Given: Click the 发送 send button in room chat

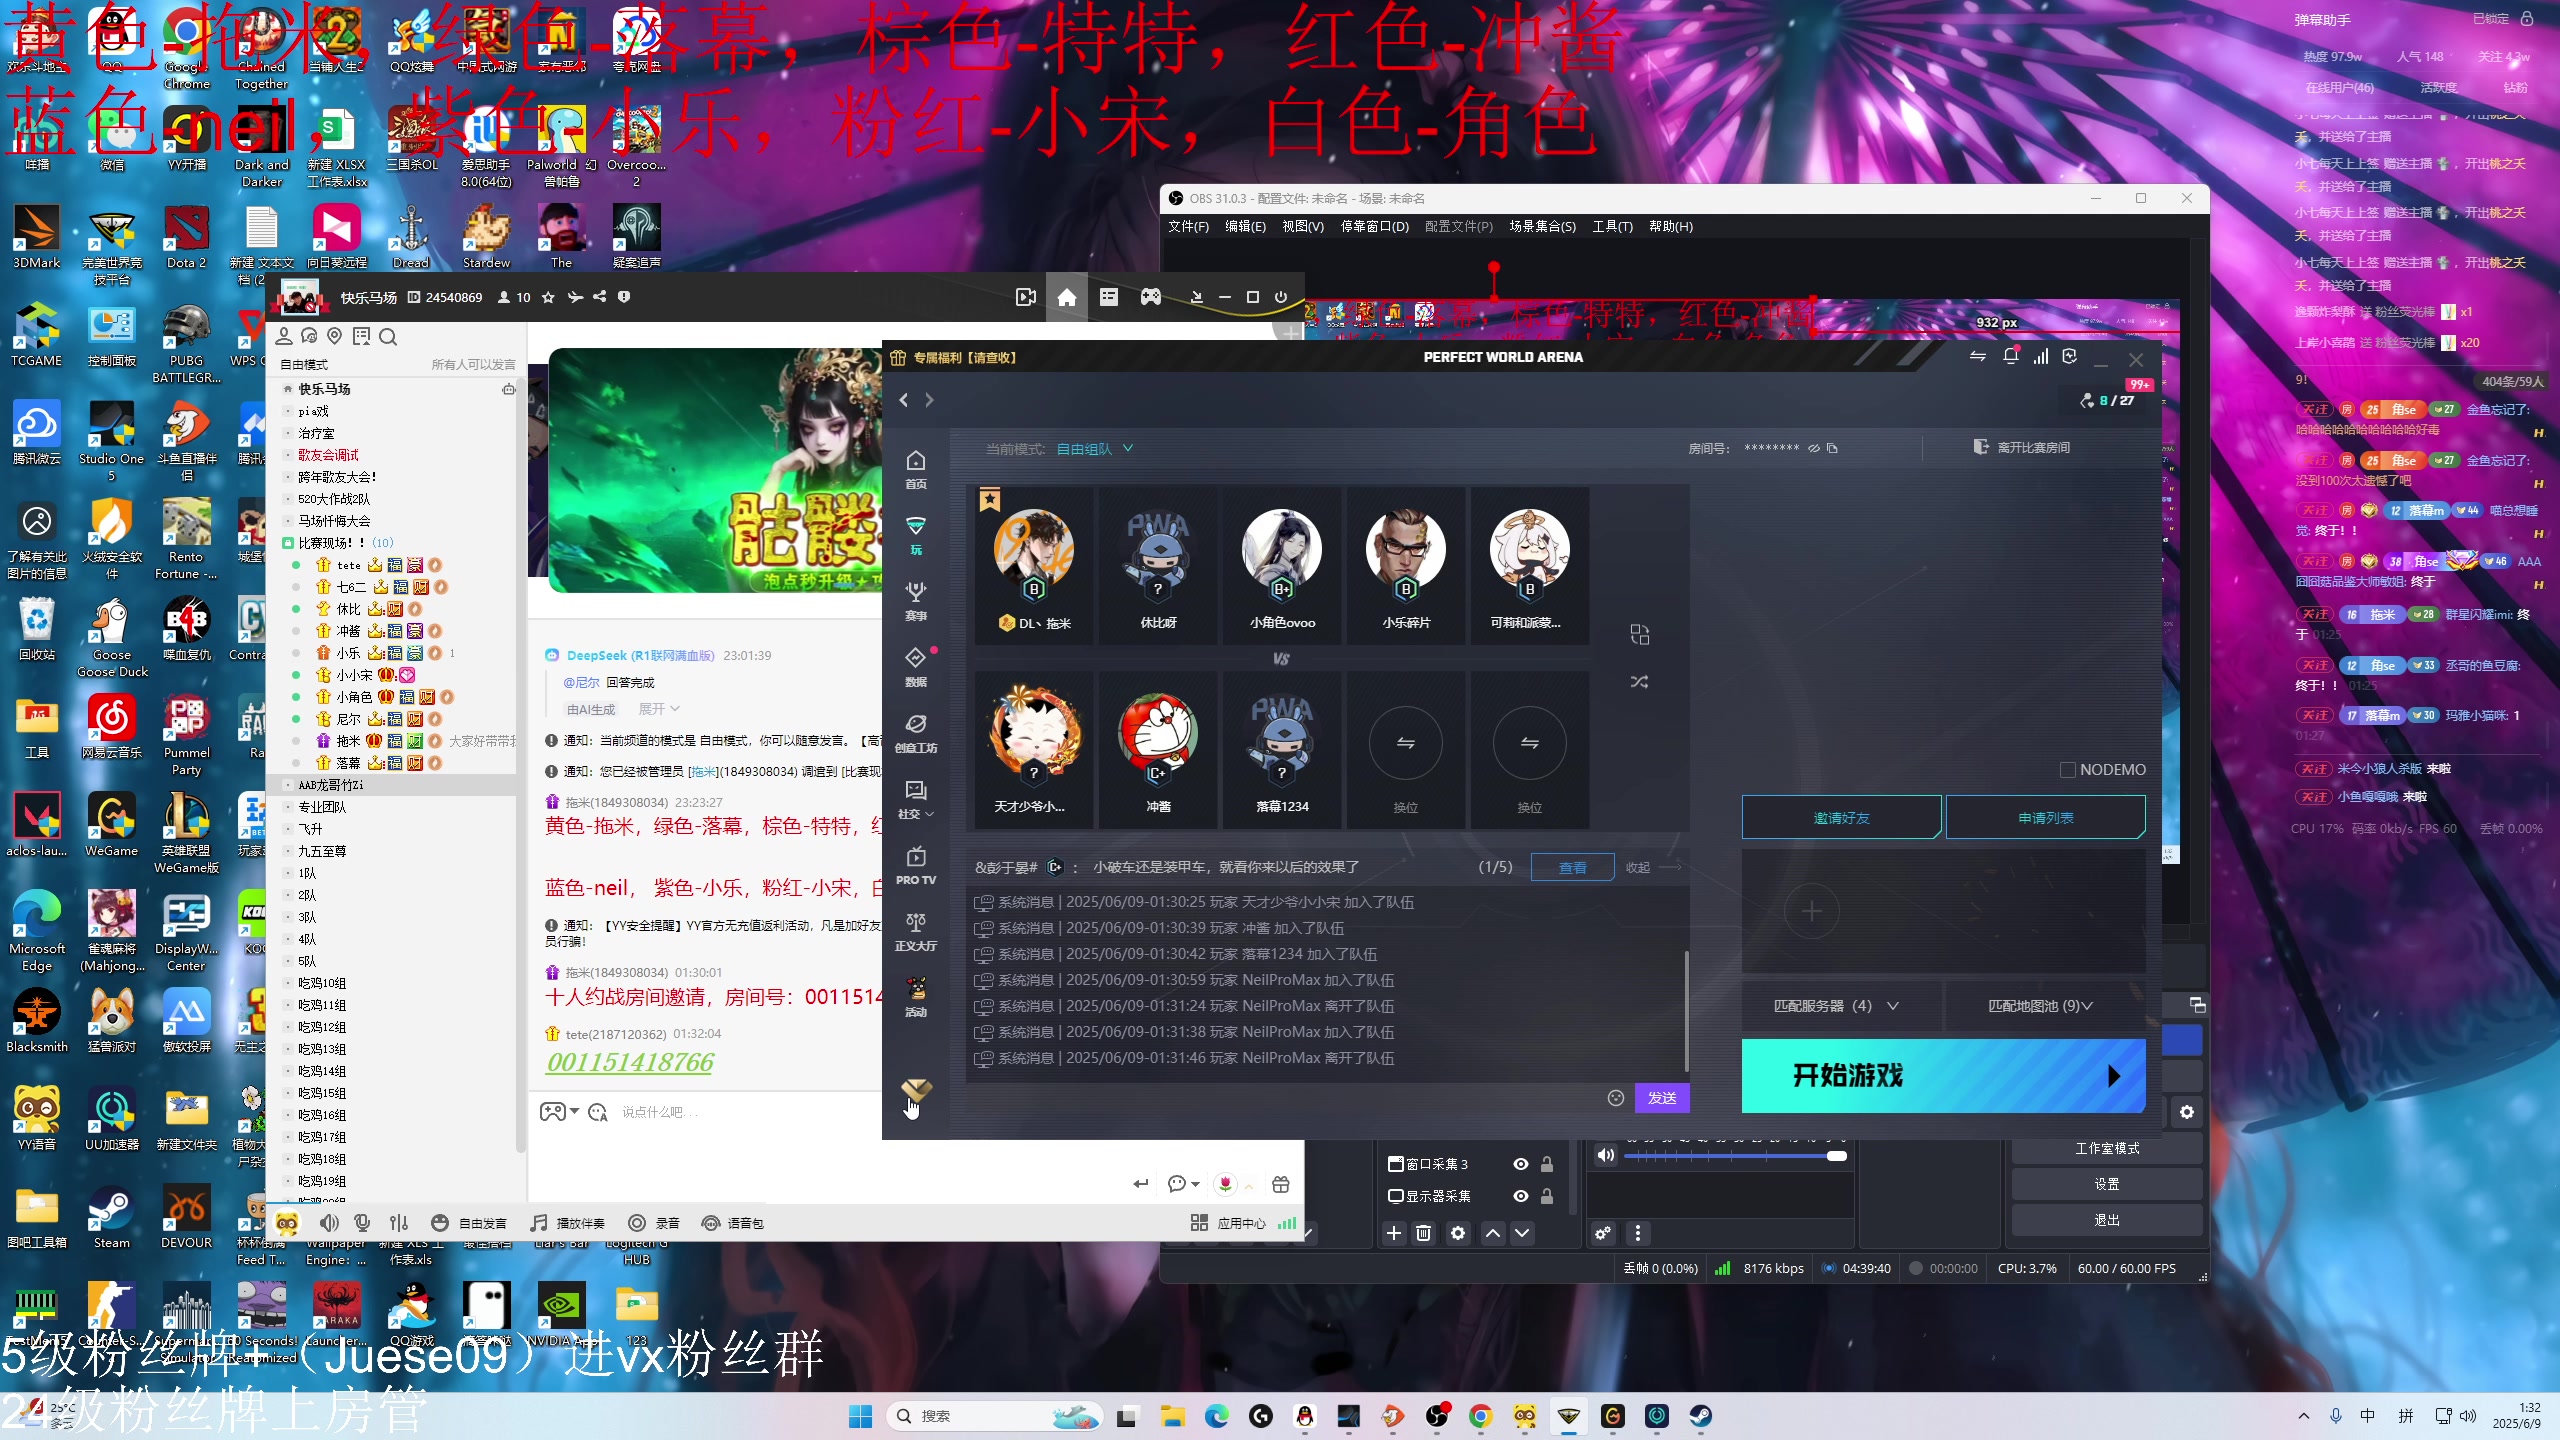Looking at the screenshot, I should (x=1662, y=1098).
